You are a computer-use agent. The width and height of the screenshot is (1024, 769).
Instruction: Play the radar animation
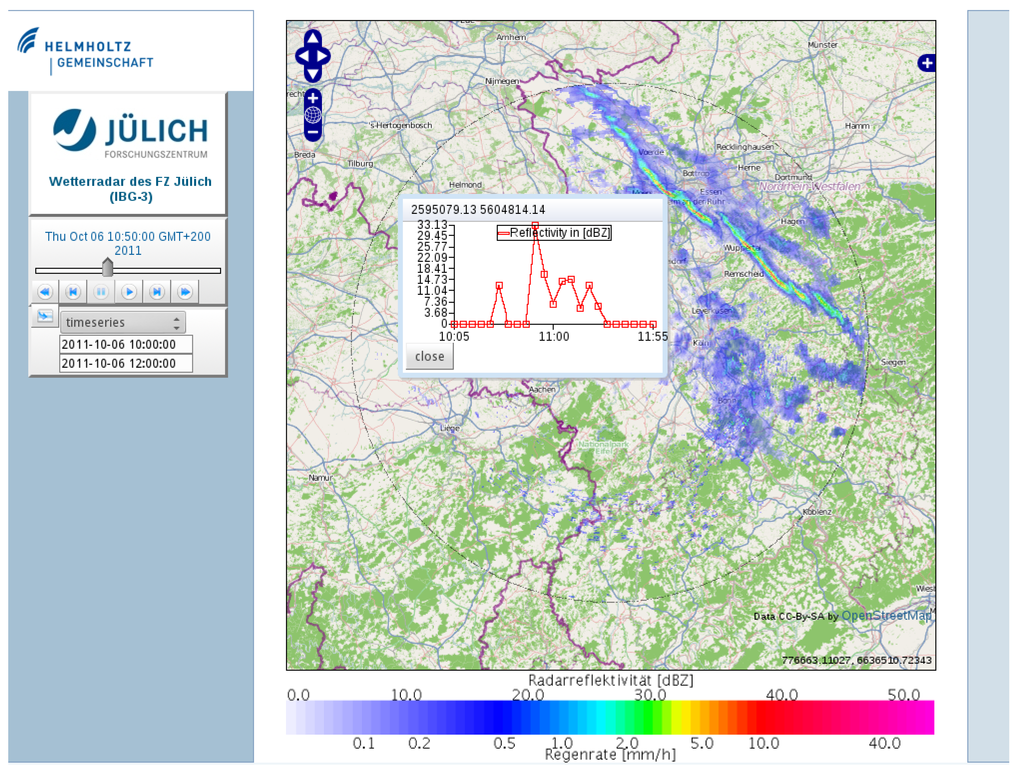tap(129, 292)
